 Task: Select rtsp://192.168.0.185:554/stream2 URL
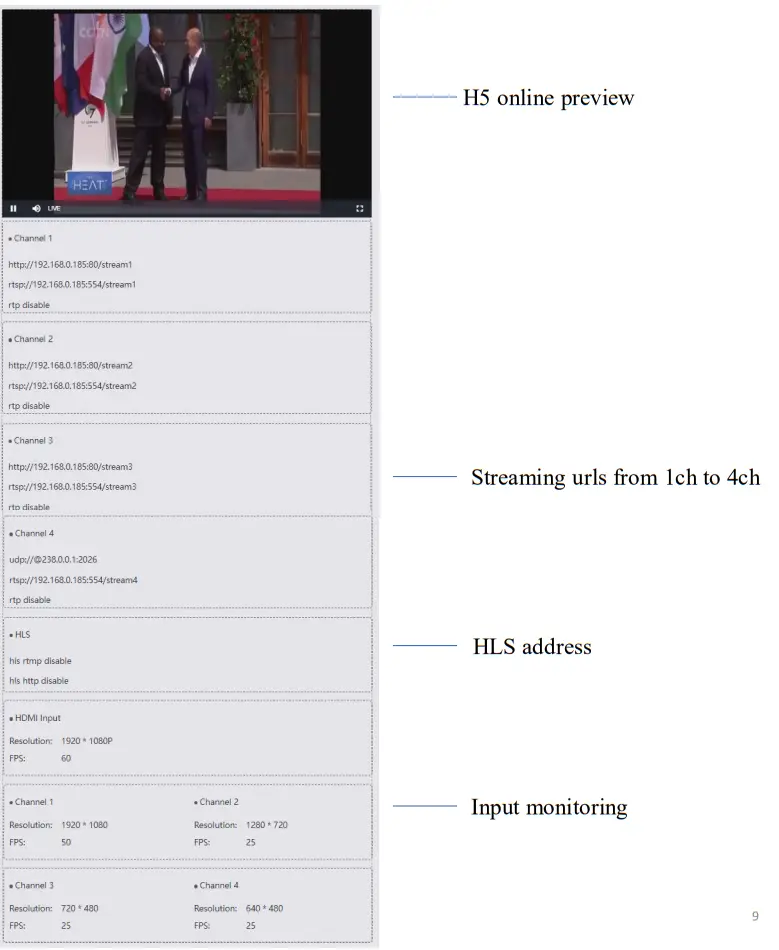point(73,386)
